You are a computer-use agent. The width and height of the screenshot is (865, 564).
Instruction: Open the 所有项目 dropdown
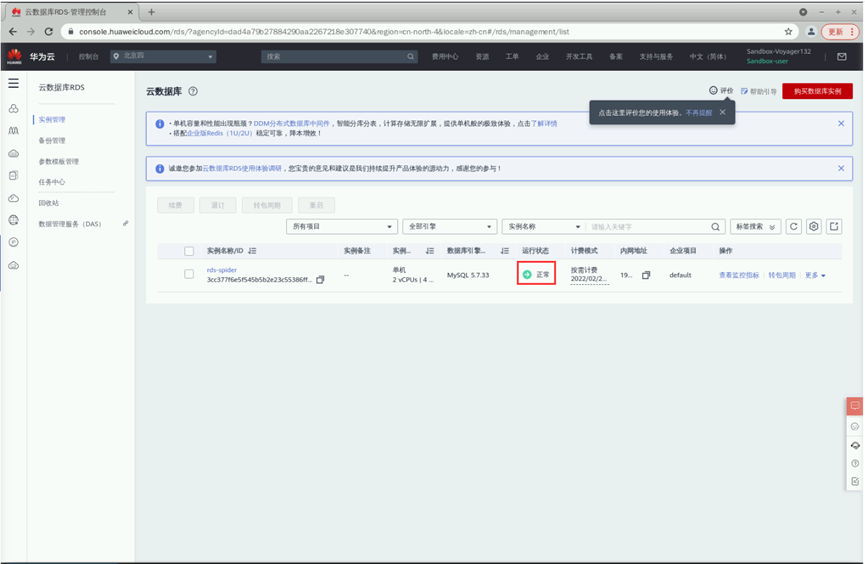[341, 227]
